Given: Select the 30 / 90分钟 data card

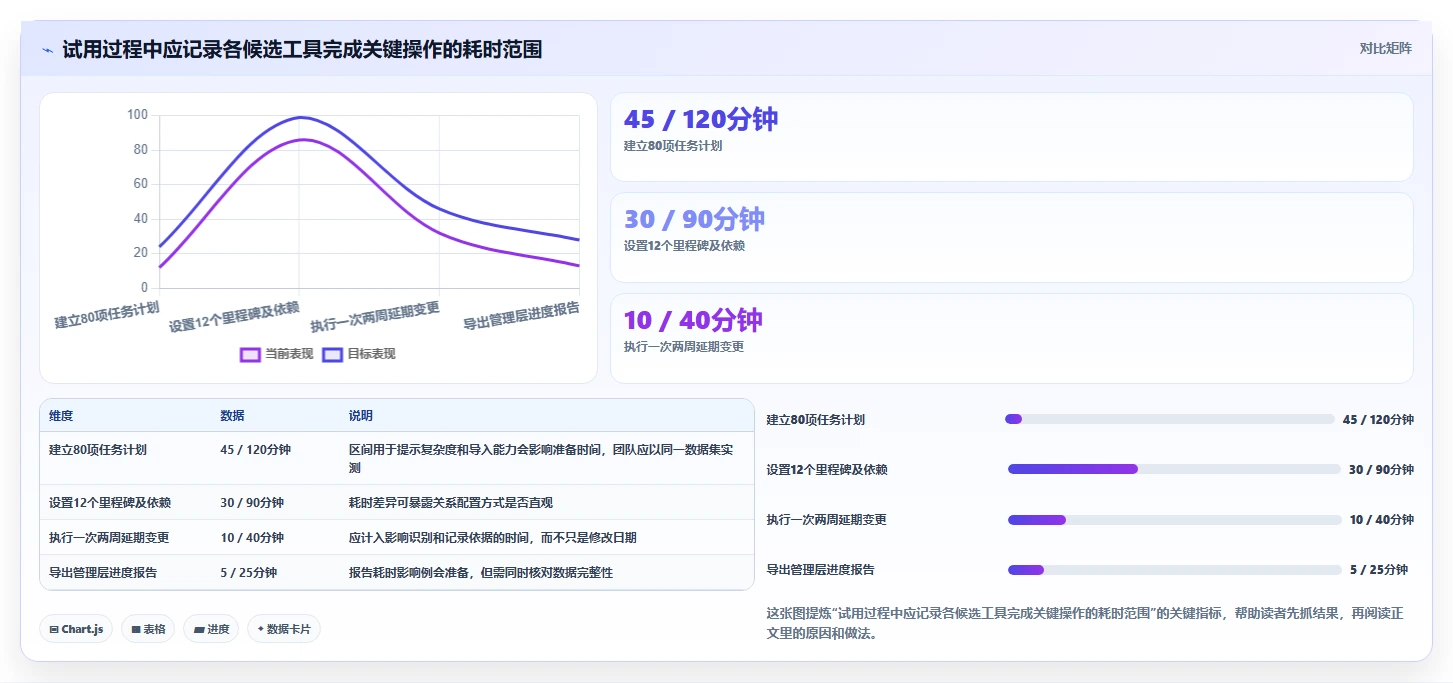Looking at the screenshot, I should [1011, 237].
